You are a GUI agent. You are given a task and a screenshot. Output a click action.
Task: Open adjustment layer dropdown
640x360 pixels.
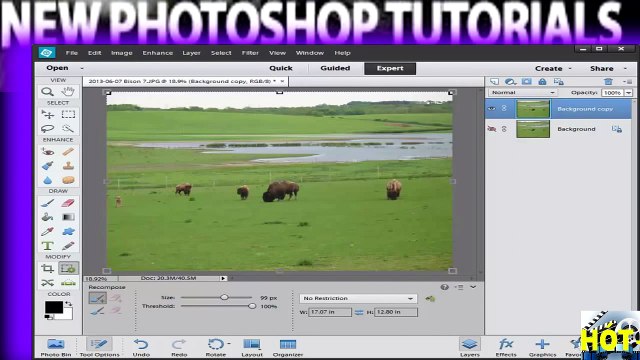coord(510,82)
